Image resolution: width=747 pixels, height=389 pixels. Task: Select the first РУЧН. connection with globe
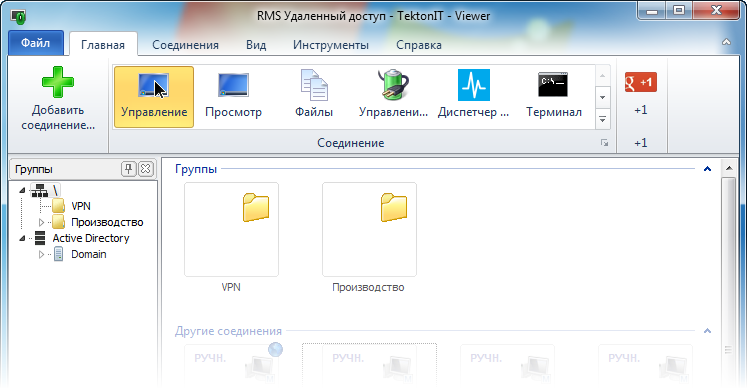pyautogui.click(x=233, y=364)
